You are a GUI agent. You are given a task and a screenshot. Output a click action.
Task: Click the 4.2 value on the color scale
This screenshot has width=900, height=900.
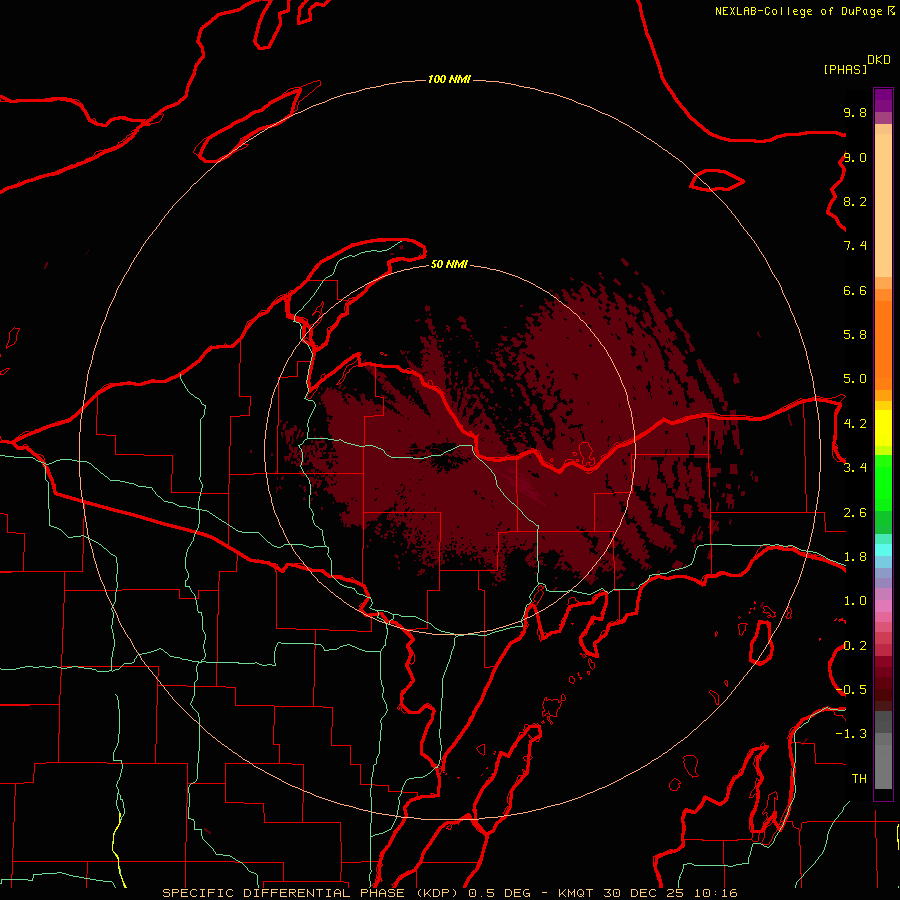(x=855, y=424)
